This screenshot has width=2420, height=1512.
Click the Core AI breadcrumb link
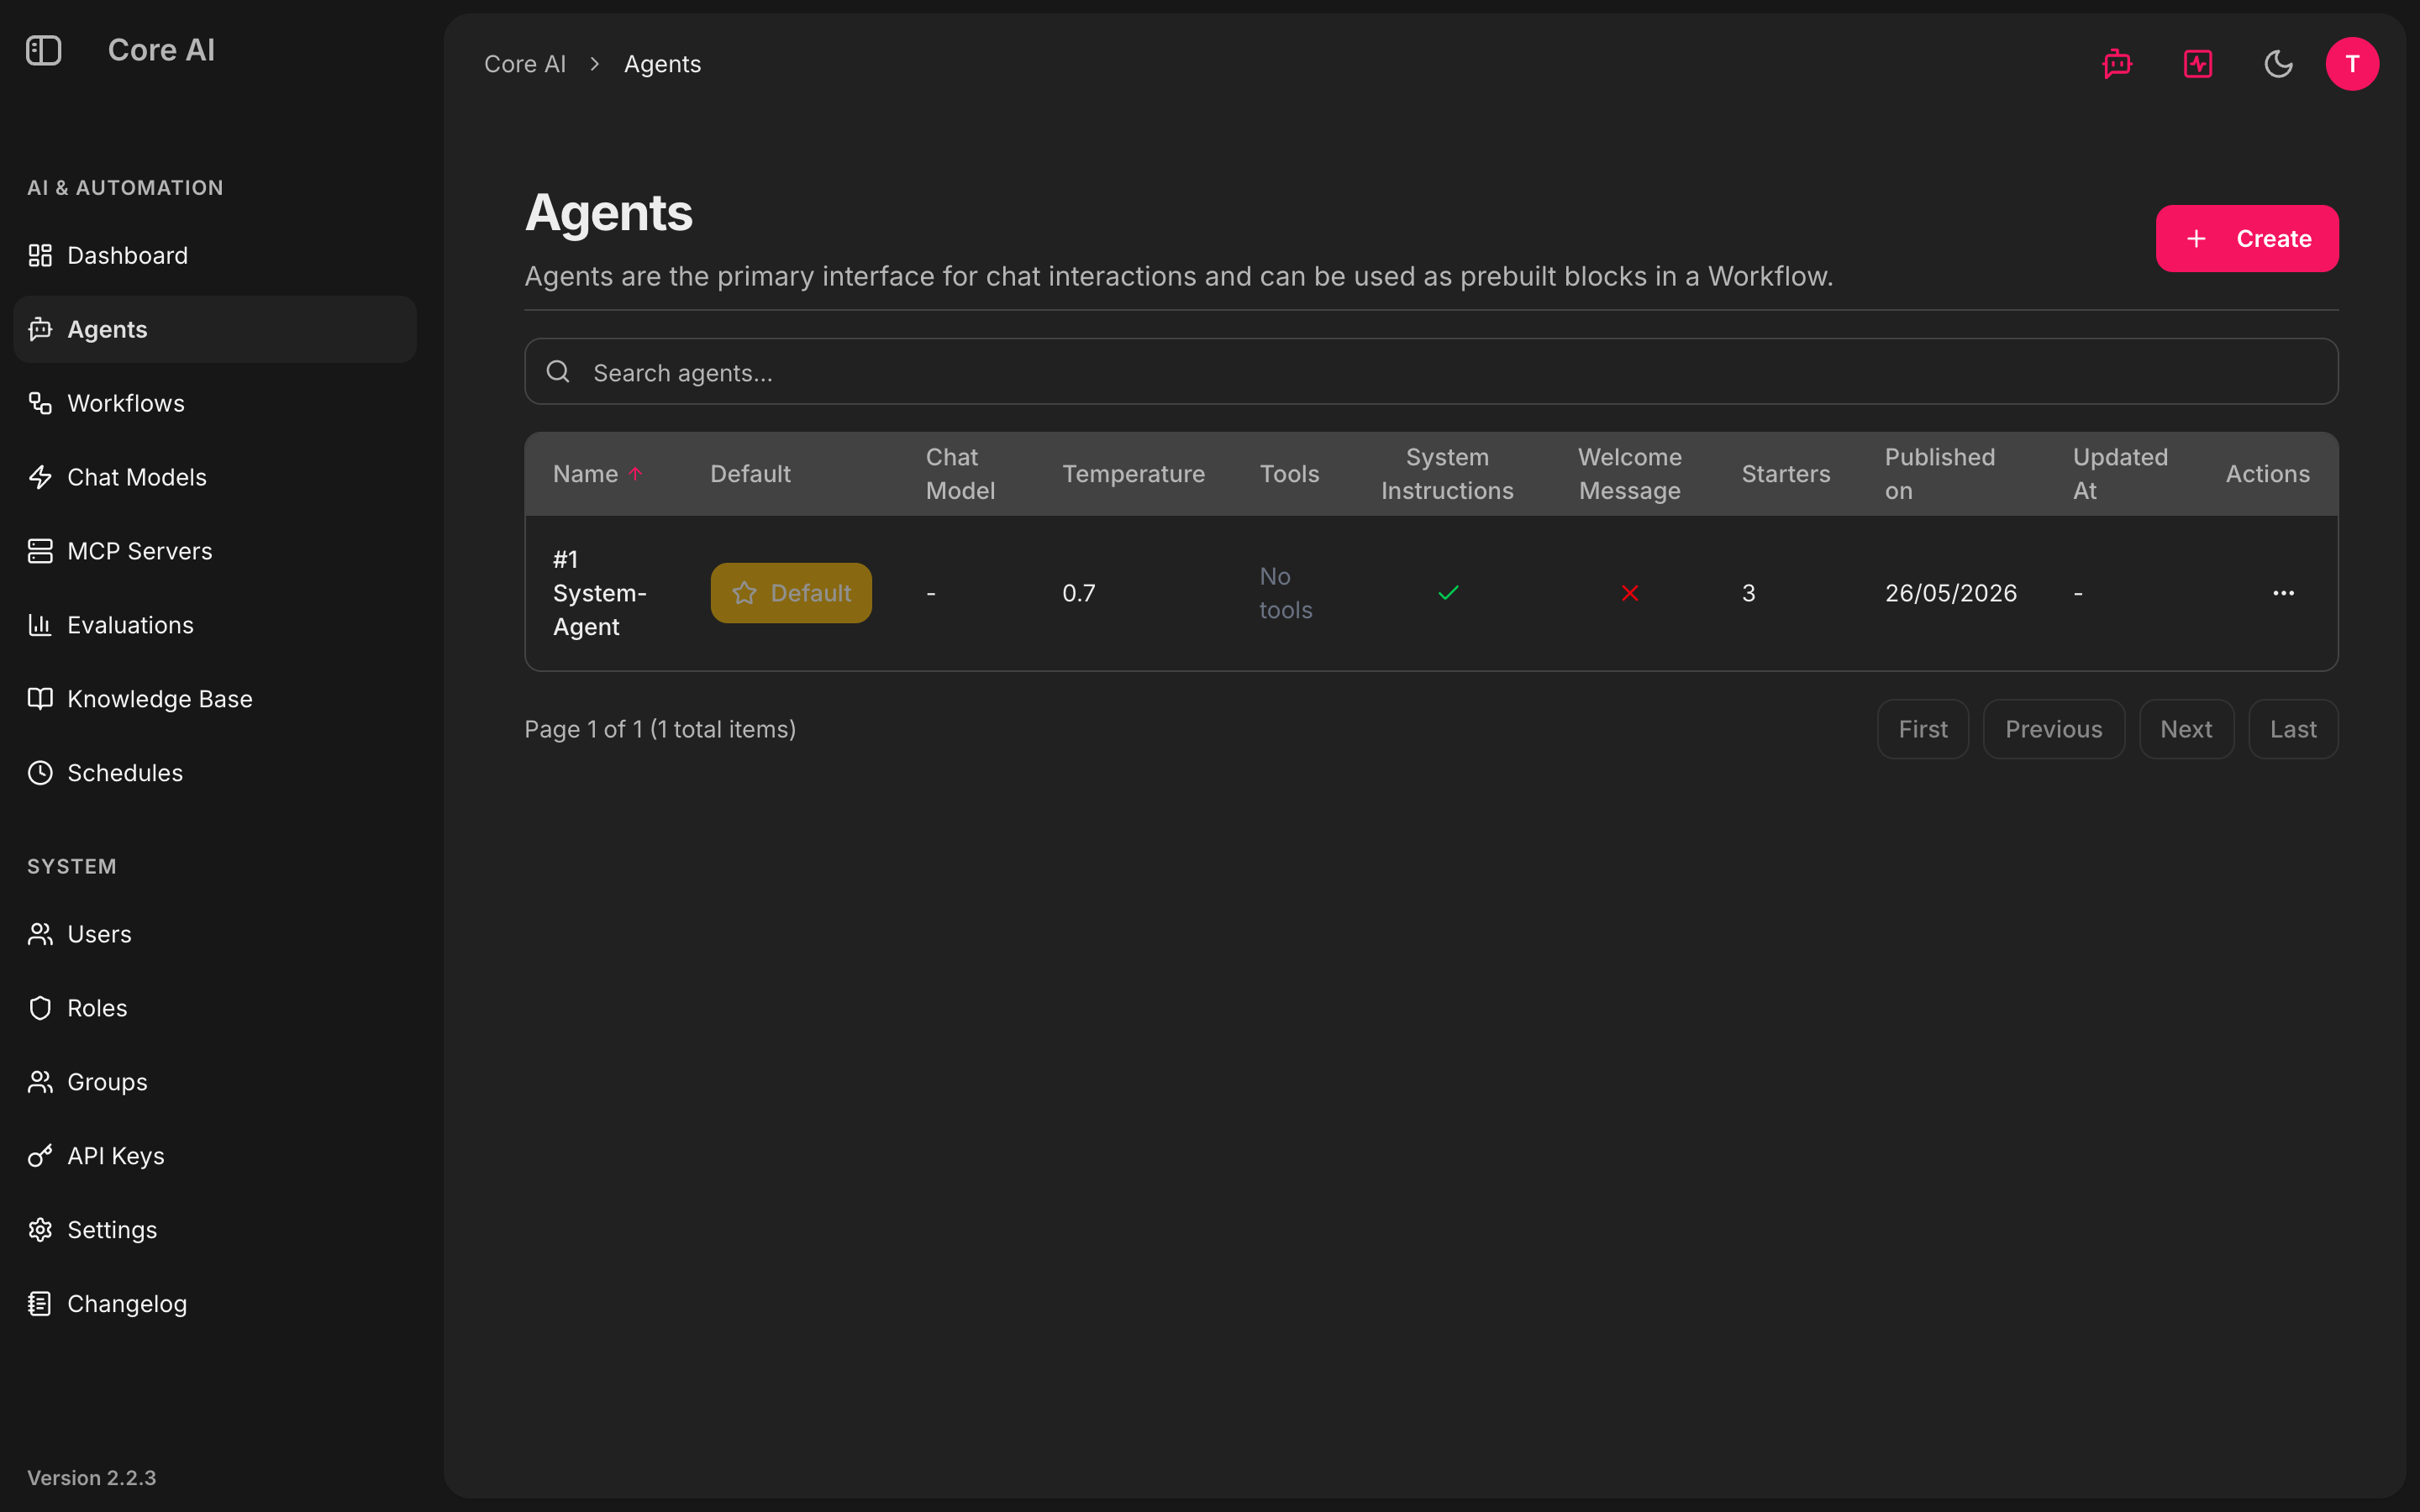pyautogui.click(x=525, y=64)
